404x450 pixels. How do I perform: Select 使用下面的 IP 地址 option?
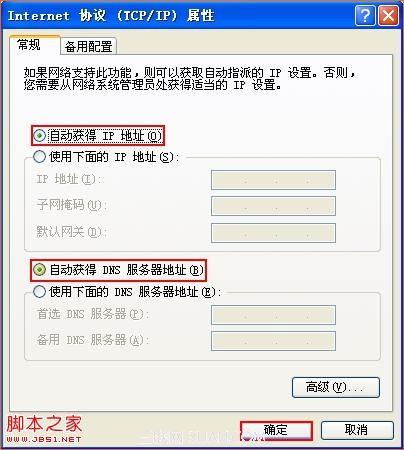point(39,157)
